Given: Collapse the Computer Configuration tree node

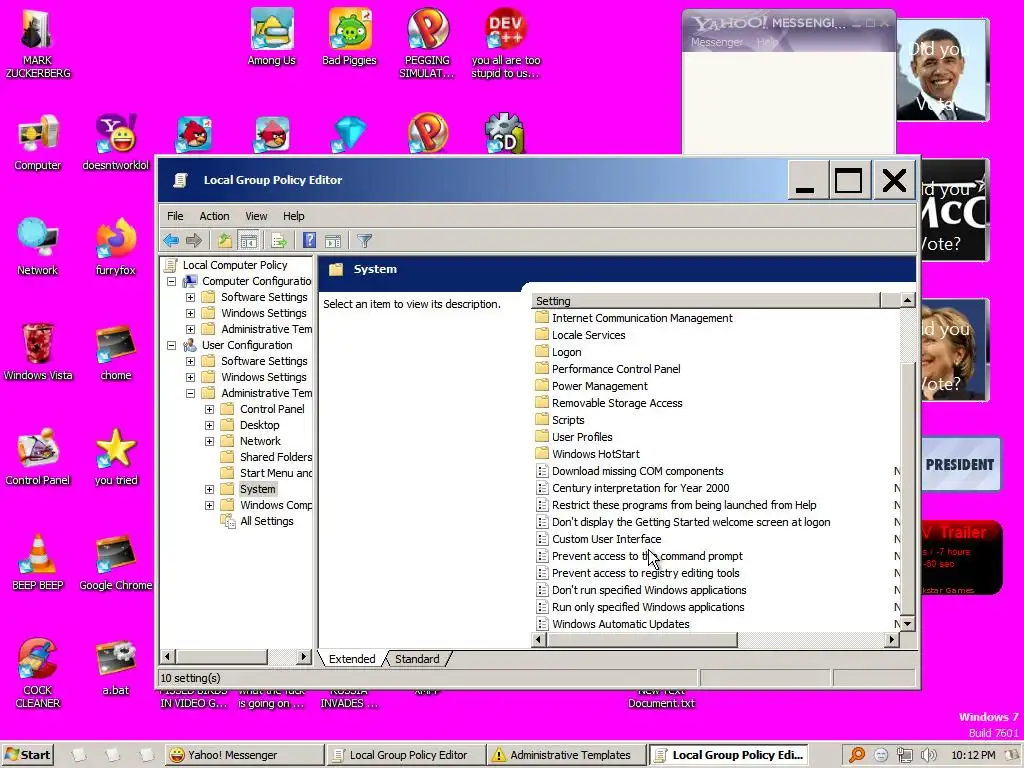Looking at the screenshot, I should point(171,281).
